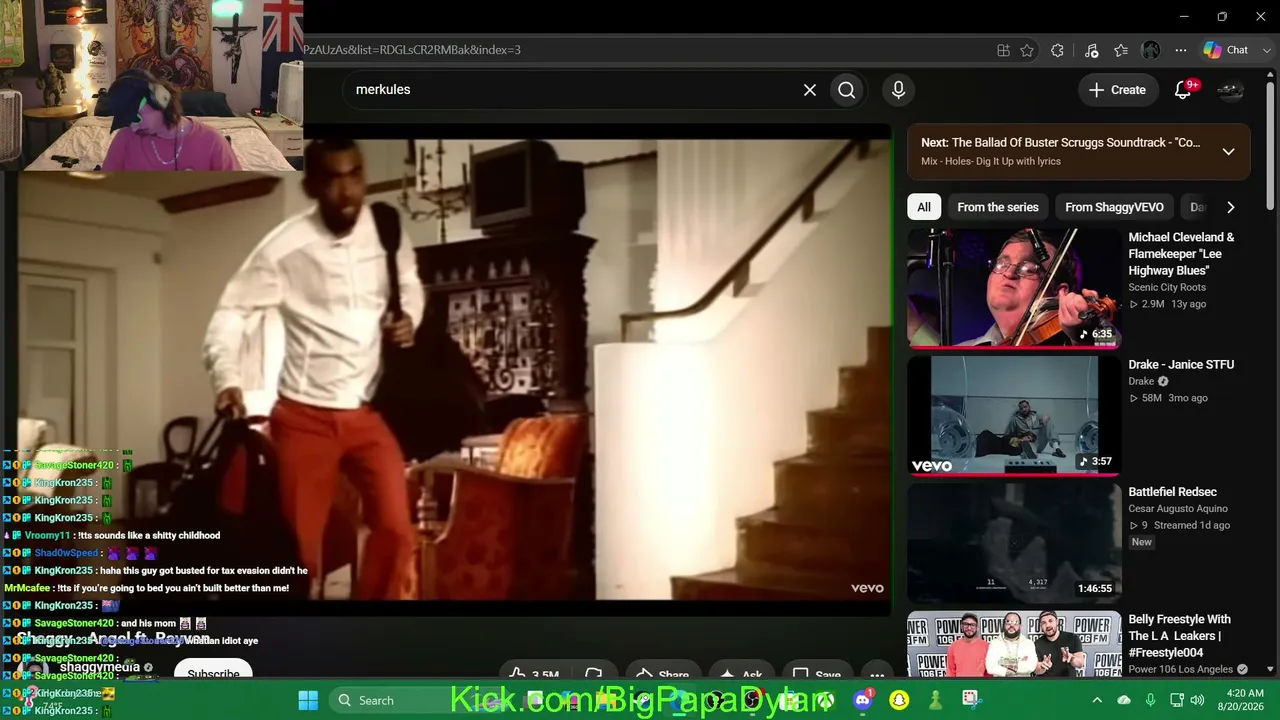Click the Create button
Image resolution: width=1280 pixels, height=720 pixels.
(1118, 90)
